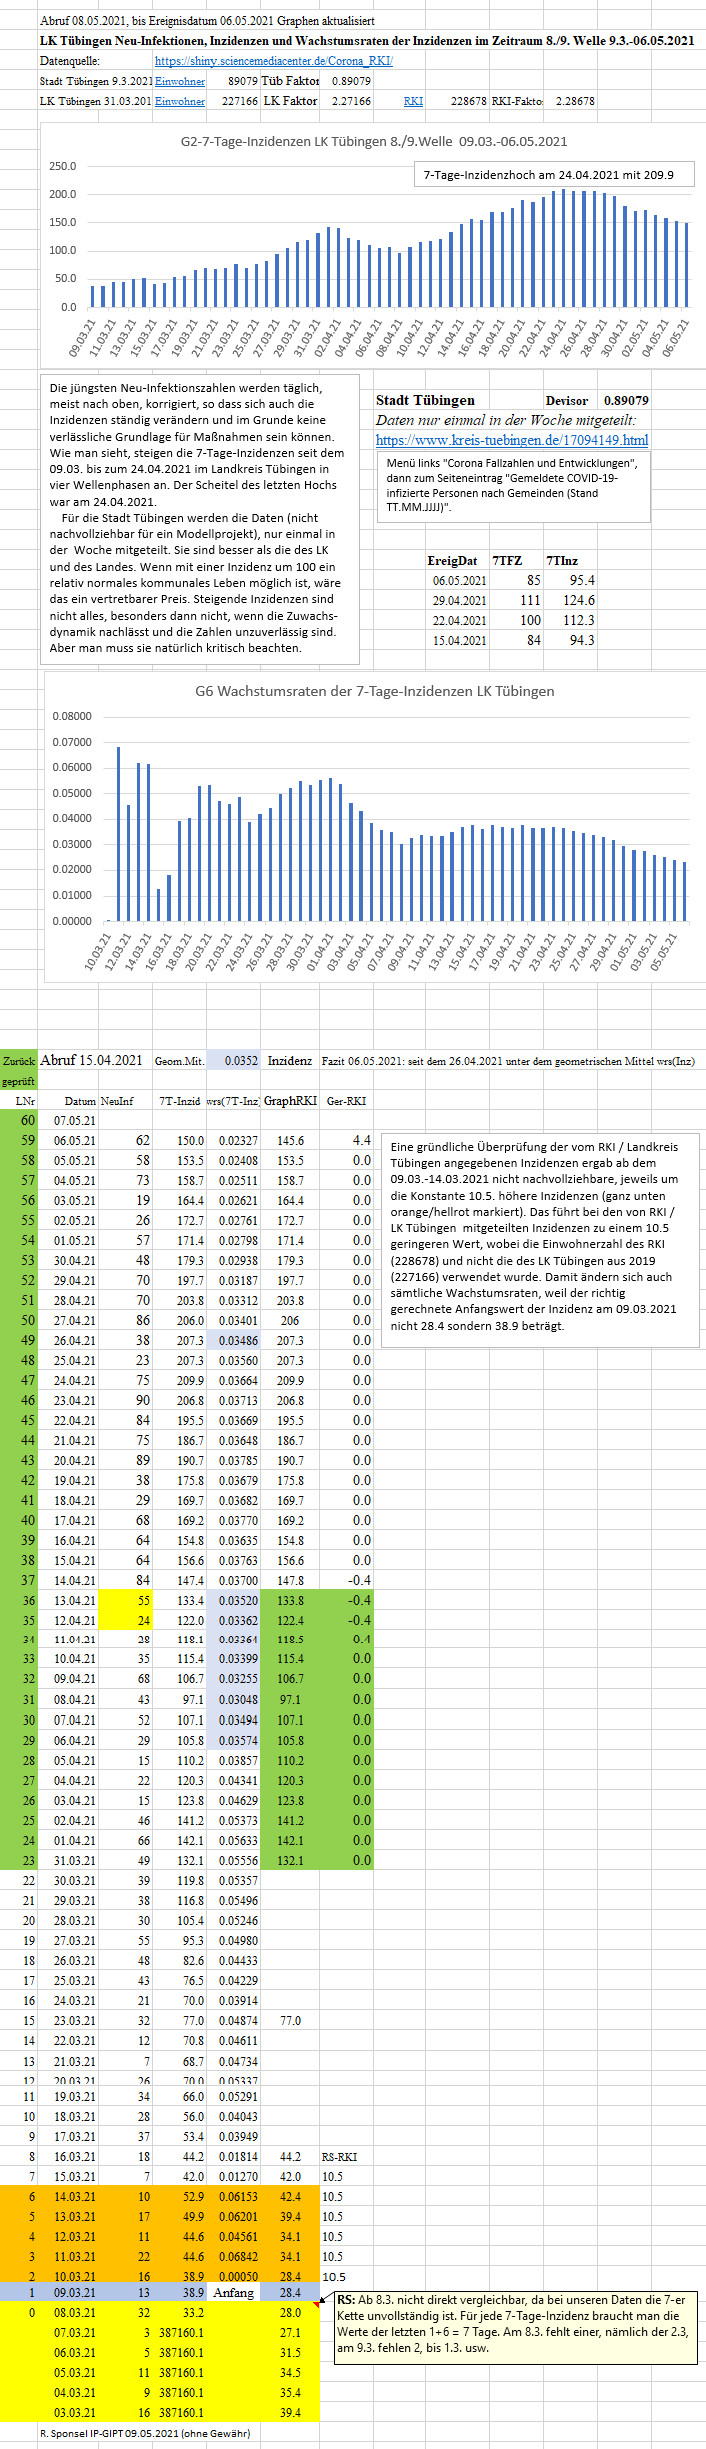Select the 145.6 GraphRKI value

tap(290, 1141)
